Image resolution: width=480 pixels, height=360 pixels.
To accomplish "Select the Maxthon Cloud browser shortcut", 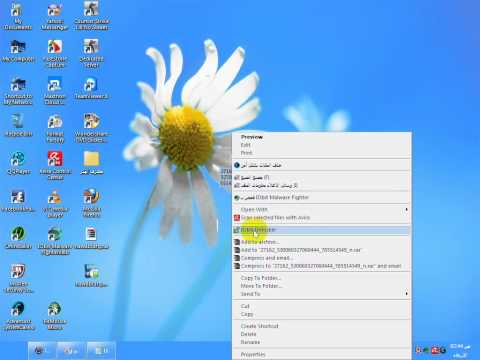I will point(54,91).
